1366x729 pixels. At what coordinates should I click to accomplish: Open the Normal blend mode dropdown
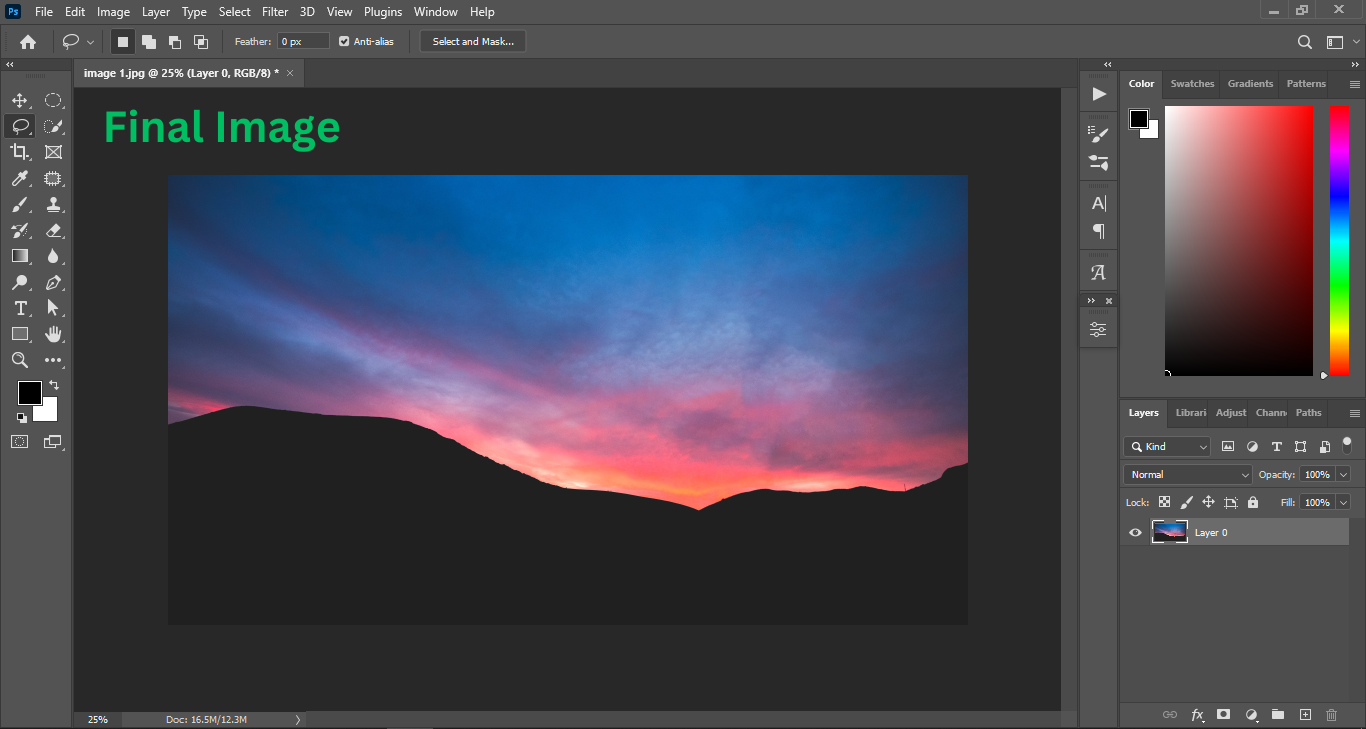point(1188,475)
